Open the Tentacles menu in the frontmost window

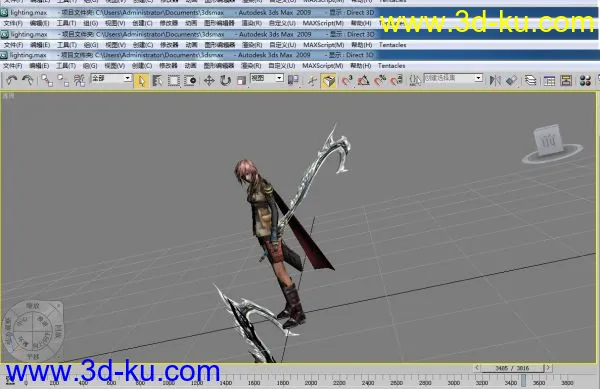coord(391,66)
